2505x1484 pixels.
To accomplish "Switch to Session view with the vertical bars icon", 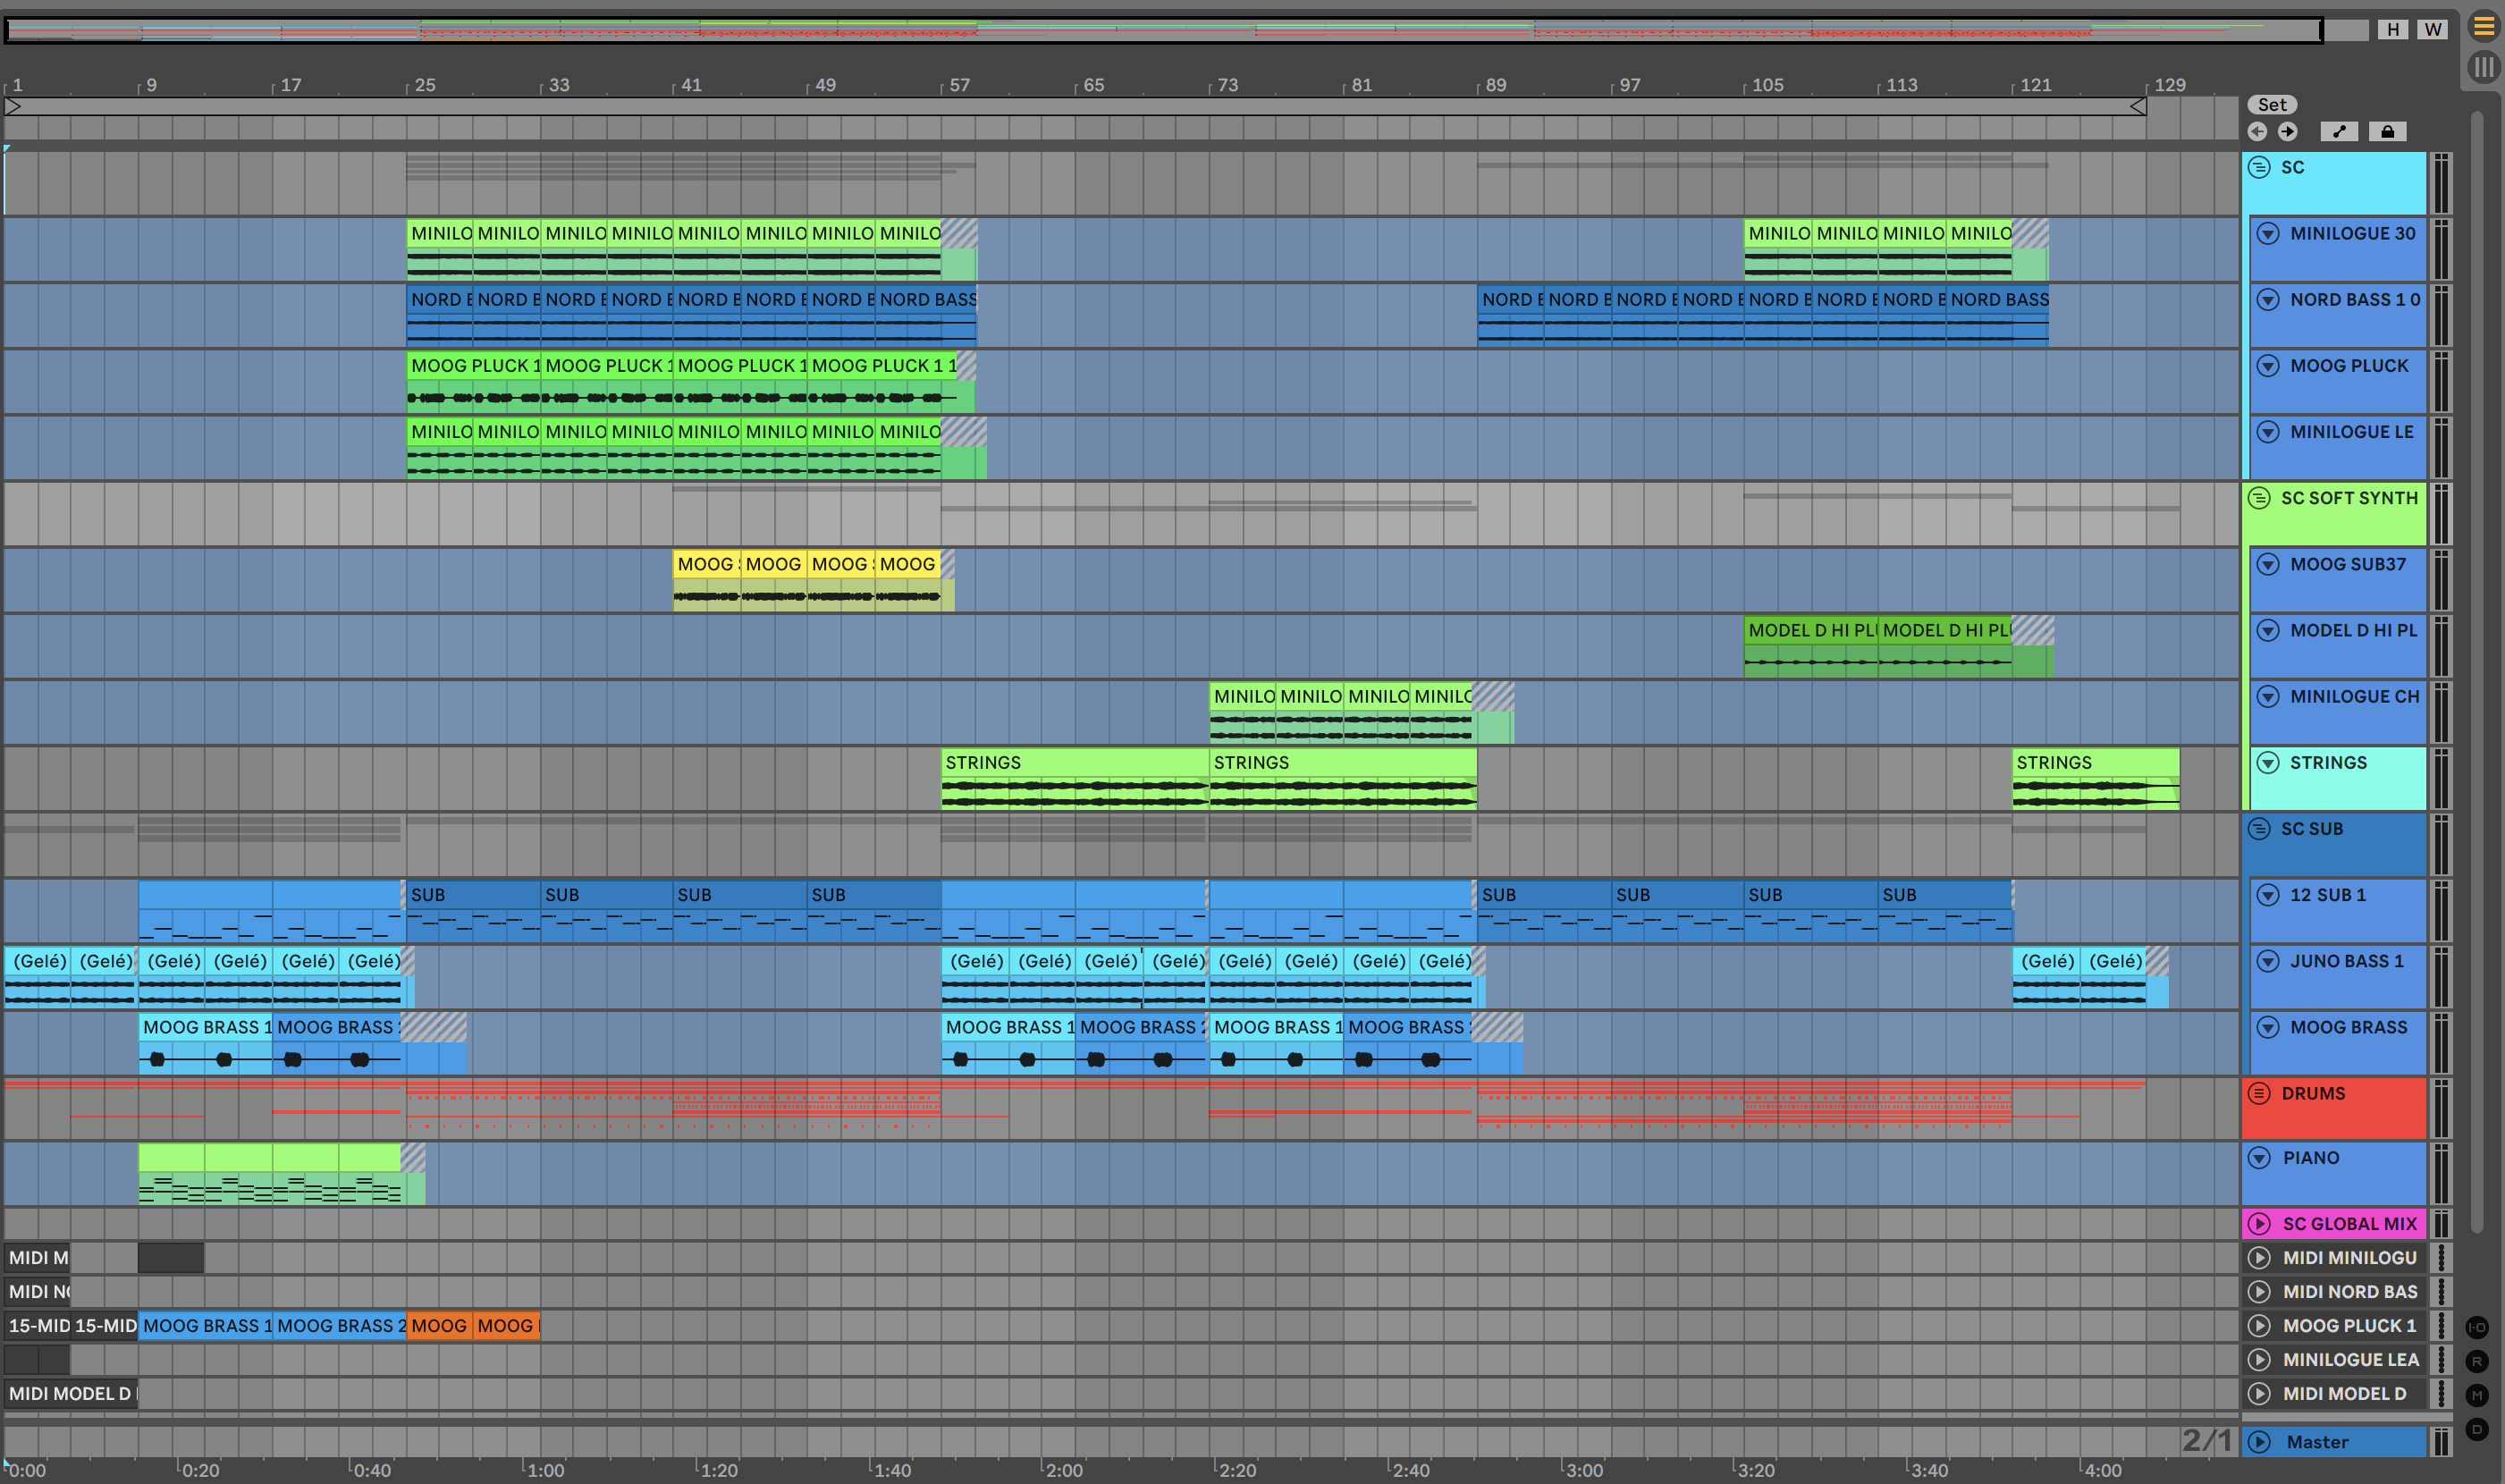I will point(2483,67).
